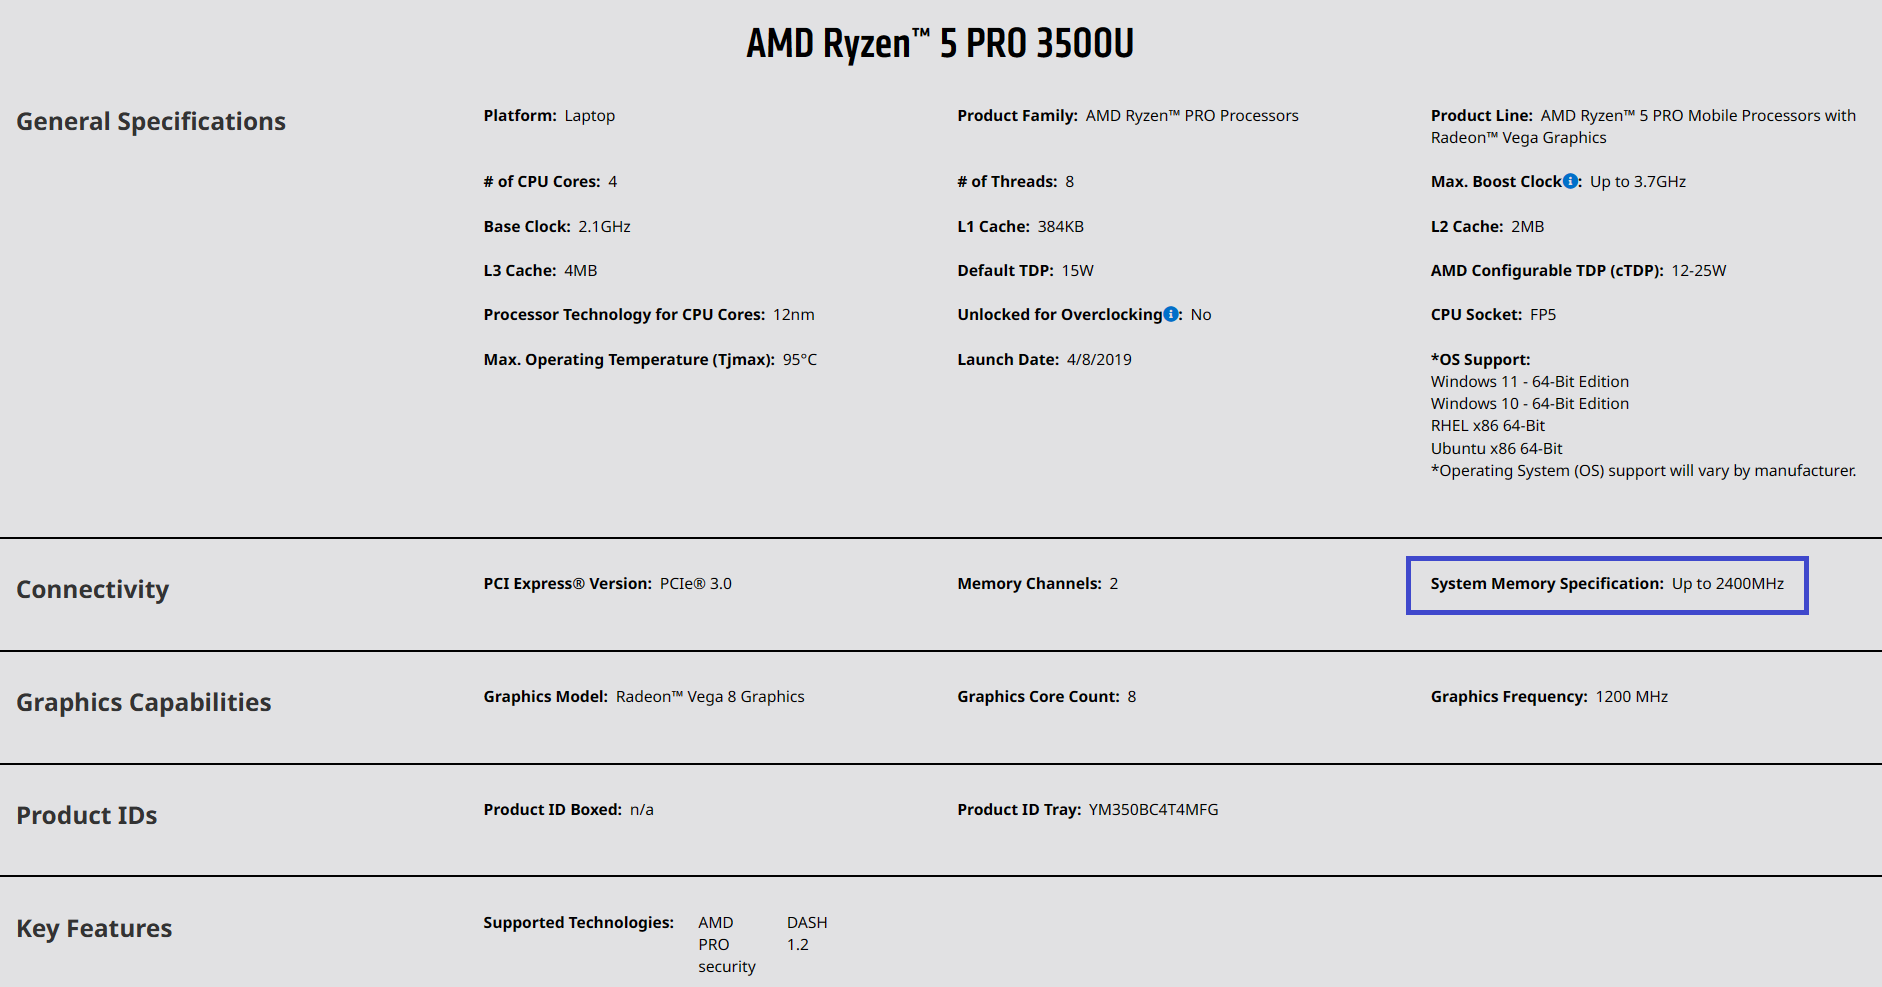Click the DASH 1.2 supported technology

point(806,933)
